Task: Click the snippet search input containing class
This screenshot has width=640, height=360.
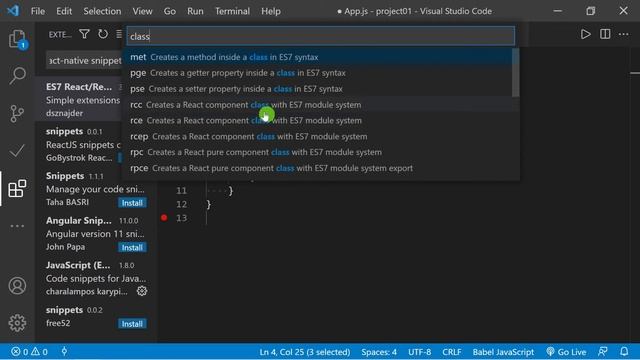Action: click(321, 36)
